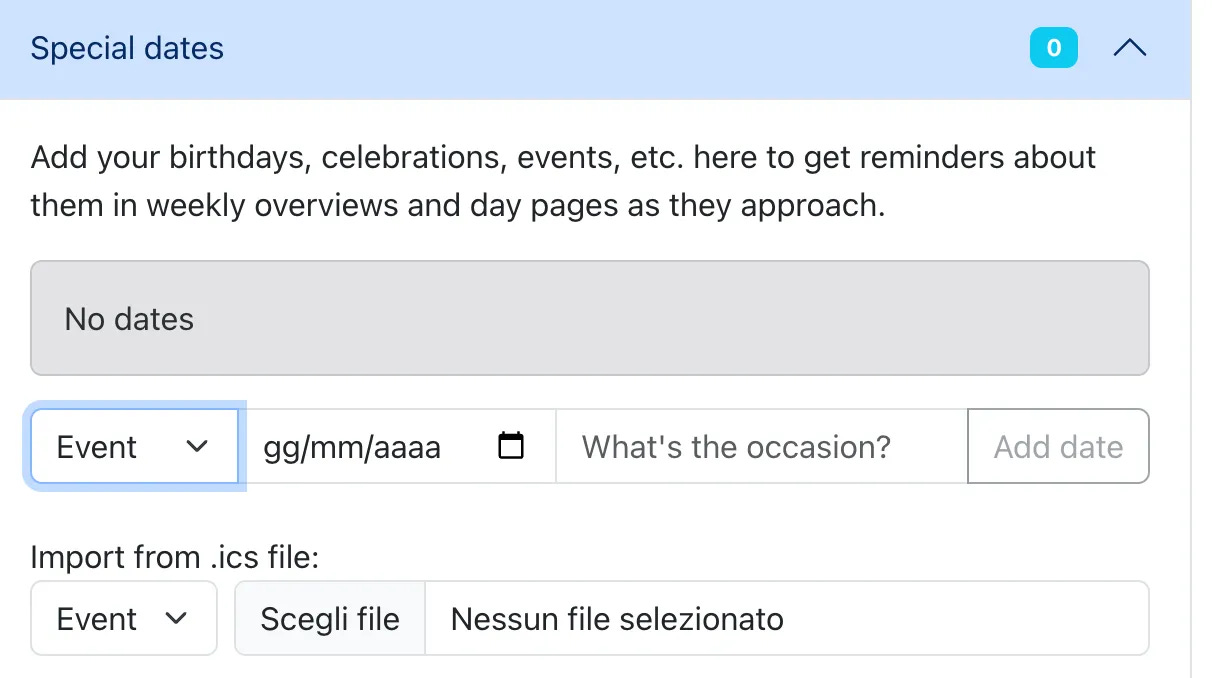Image resolution: width=1212 pixels, height=678 pixels.
Task: Open the calendar picker icon in date field
Action: pos(511,446)
